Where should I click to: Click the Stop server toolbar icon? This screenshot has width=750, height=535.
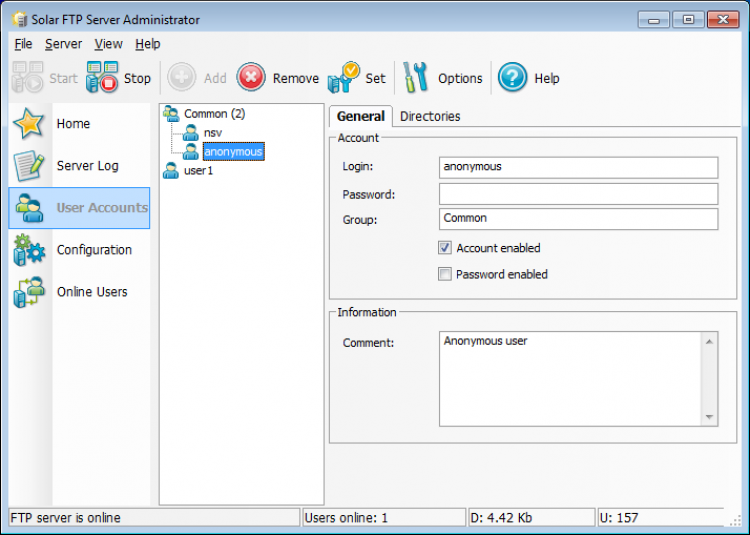(x=102, y=76)
